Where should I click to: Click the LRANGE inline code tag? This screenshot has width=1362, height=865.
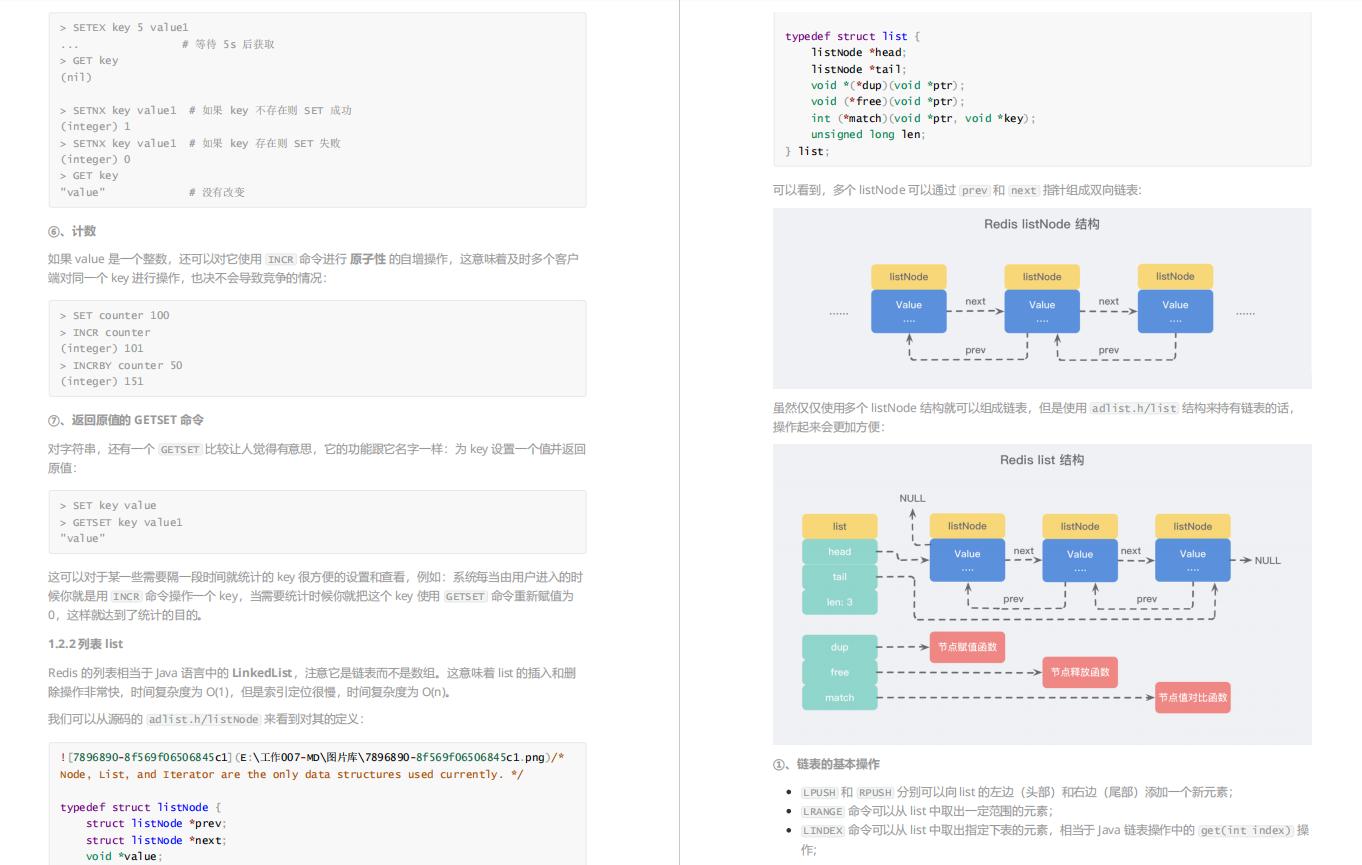[x=822, y=811]
